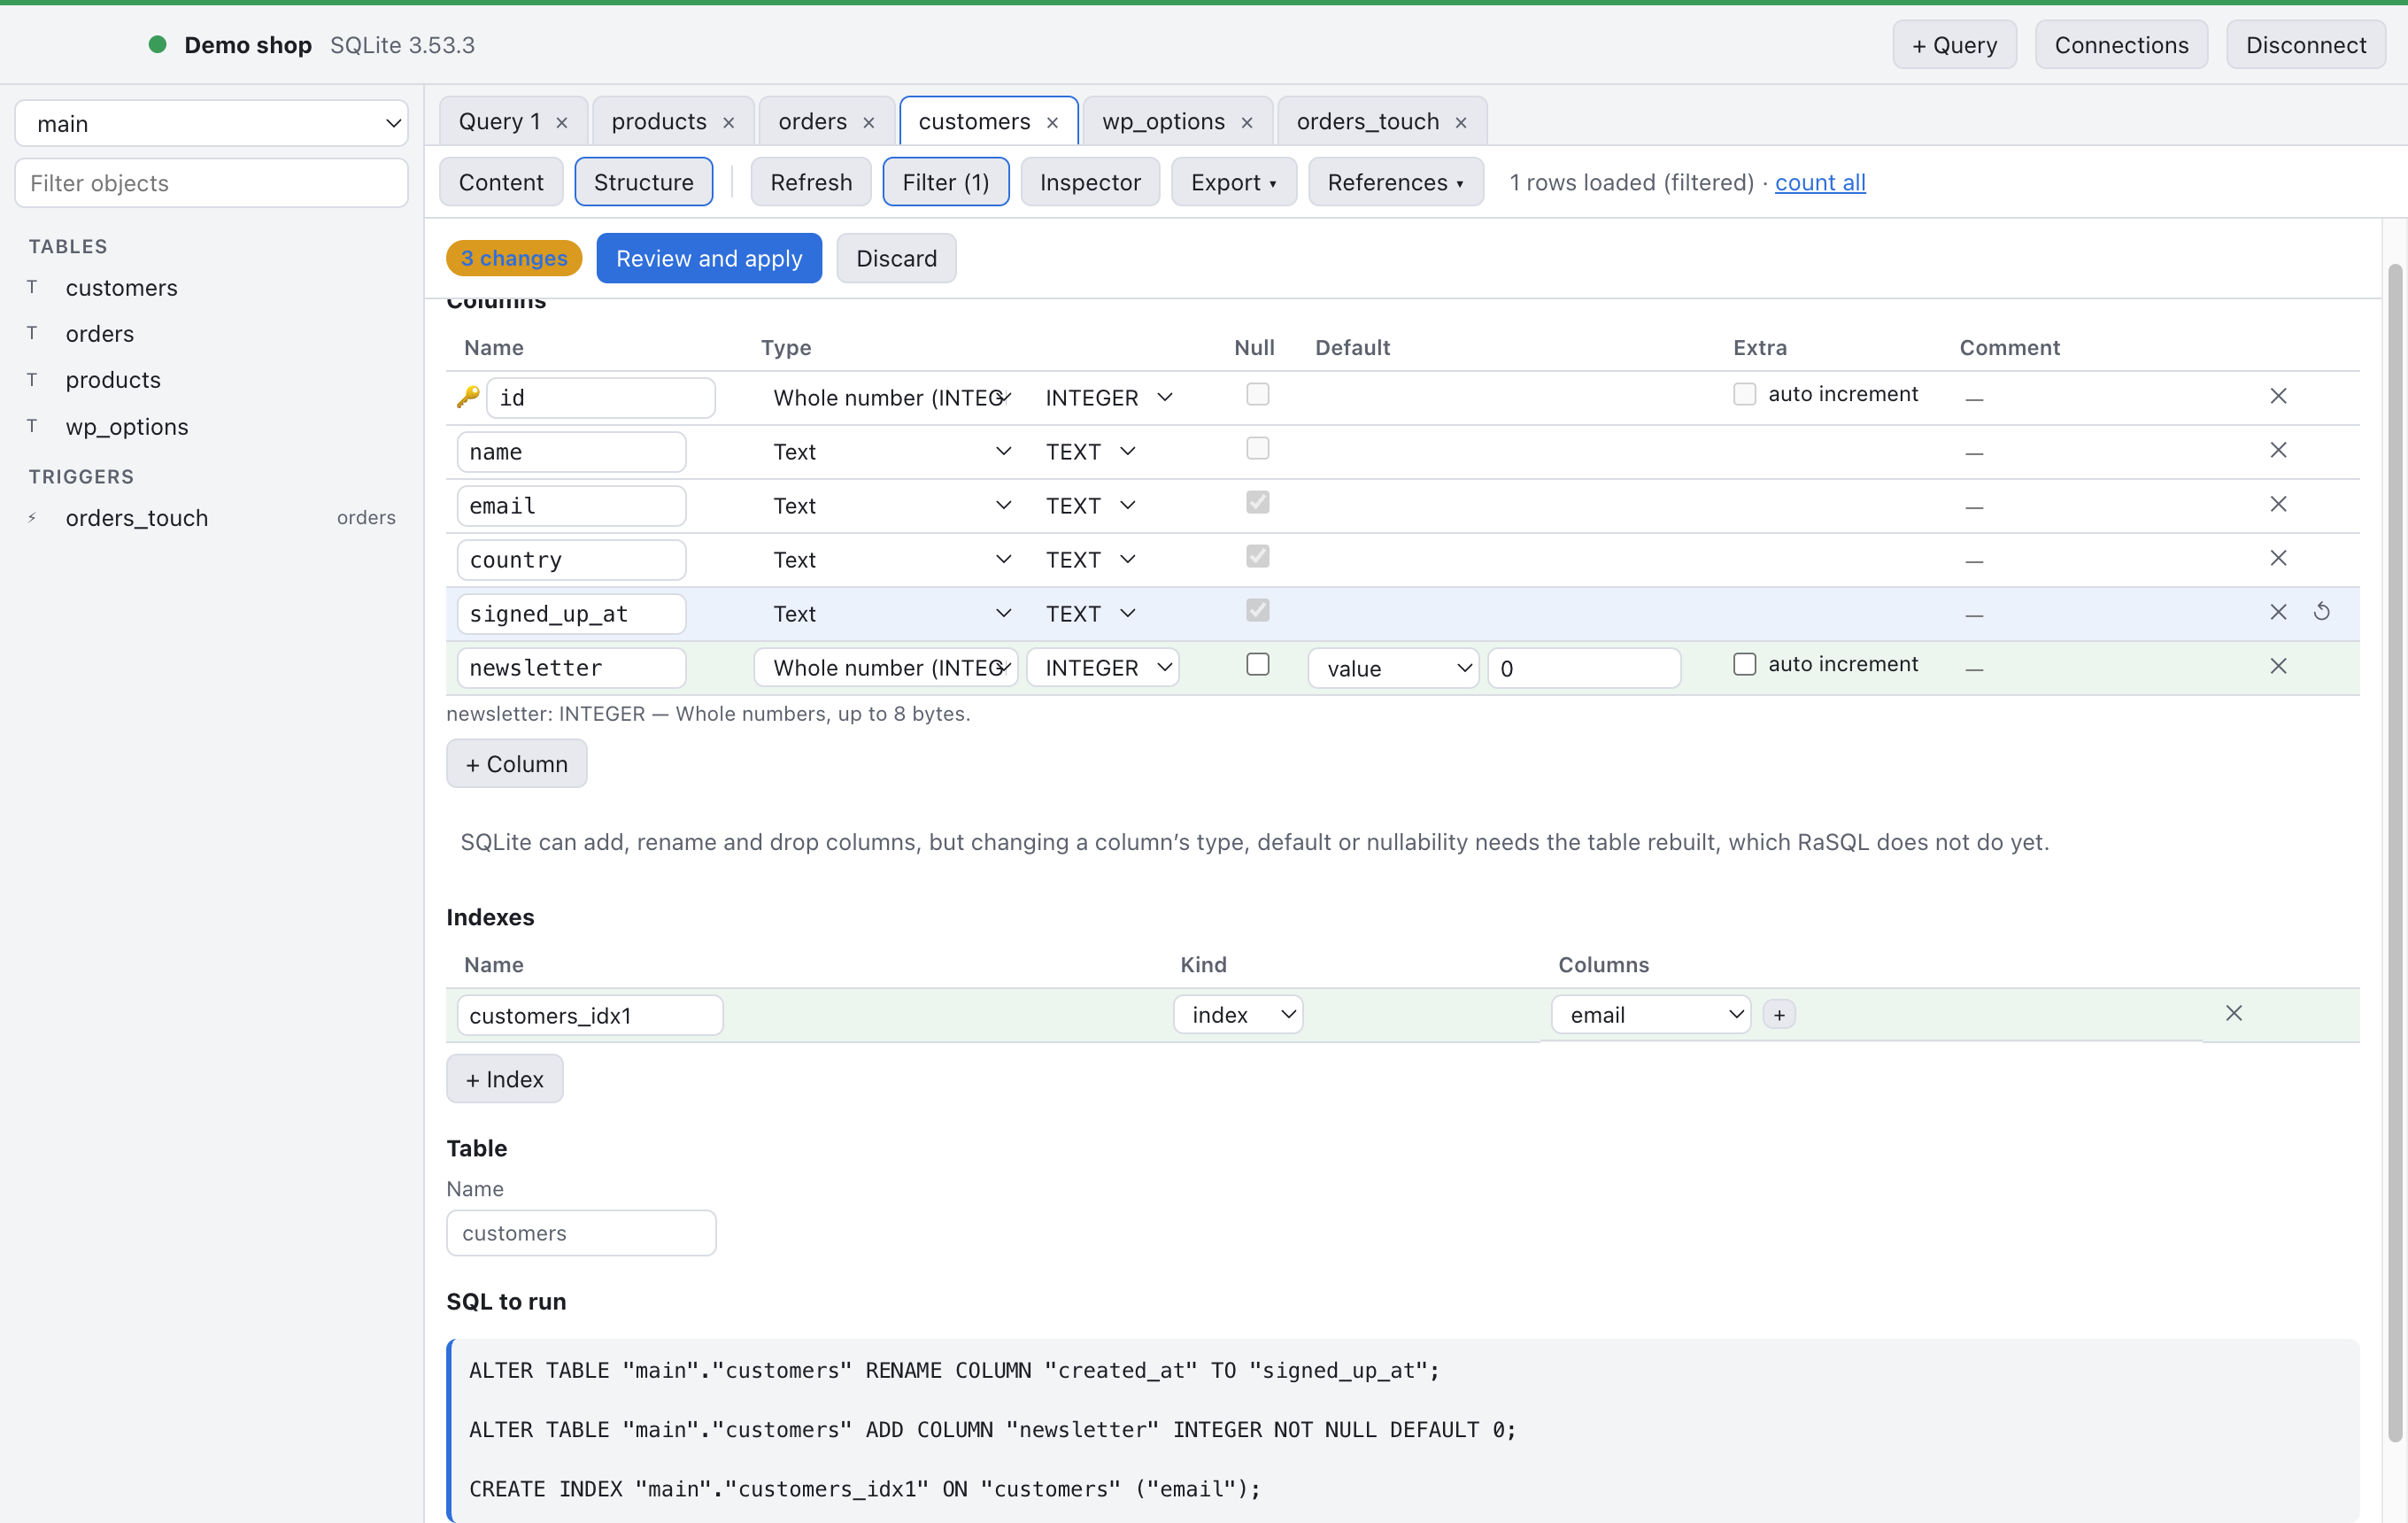Click the newsletter default value field

tap(1584, 668)
